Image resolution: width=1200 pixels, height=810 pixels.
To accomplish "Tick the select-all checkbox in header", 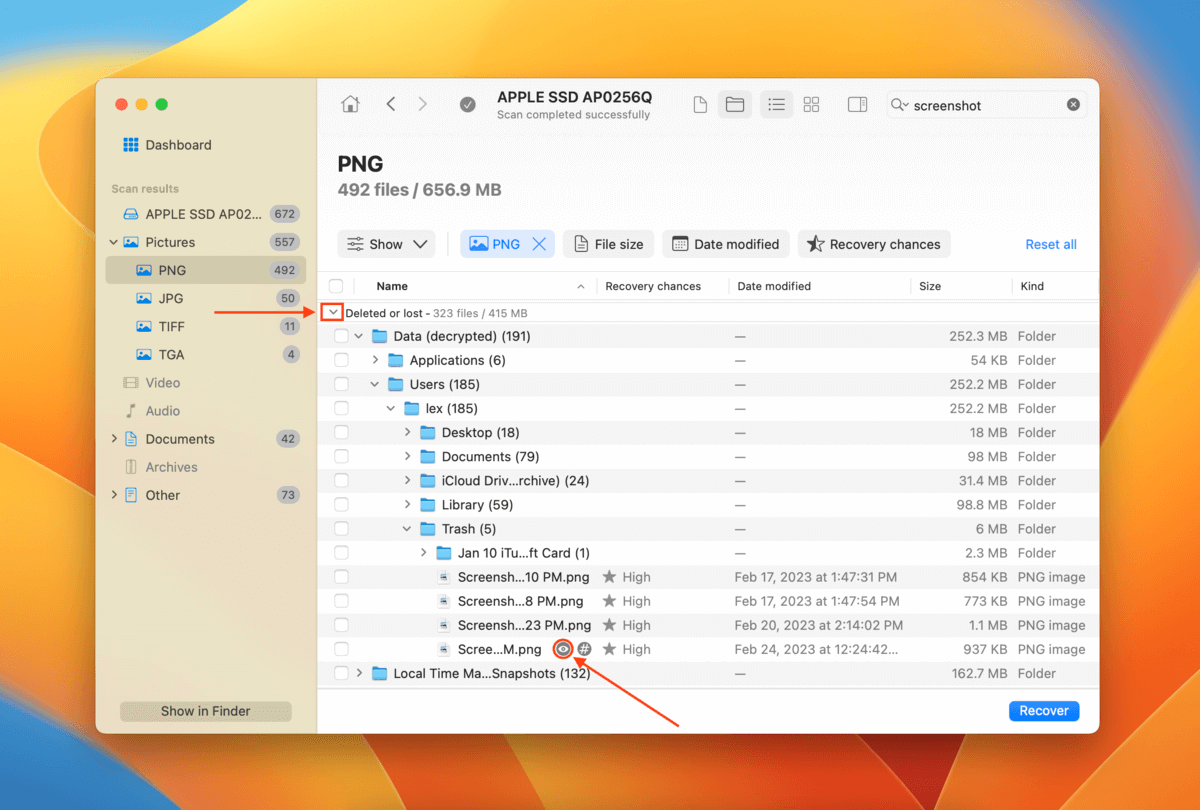I will [336, 286].
